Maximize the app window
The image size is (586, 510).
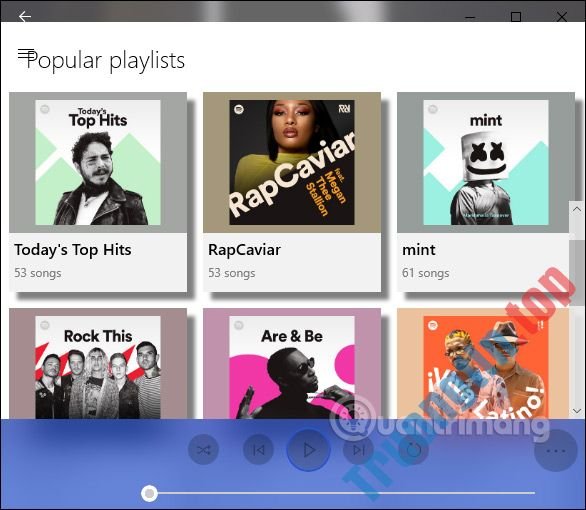[516, 17]
